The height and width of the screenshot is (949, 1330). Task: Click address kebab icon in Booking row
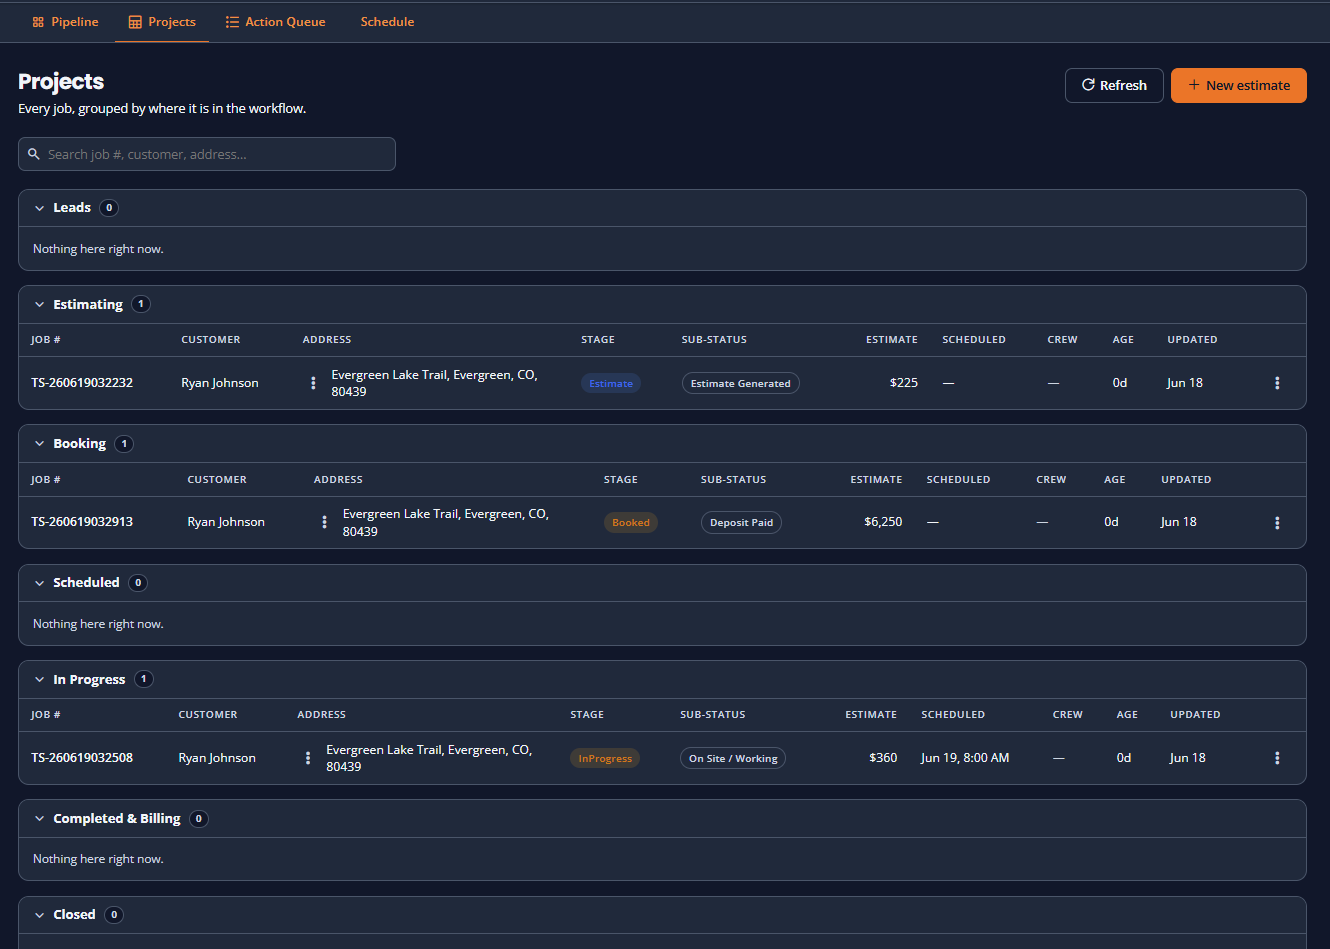324,522
